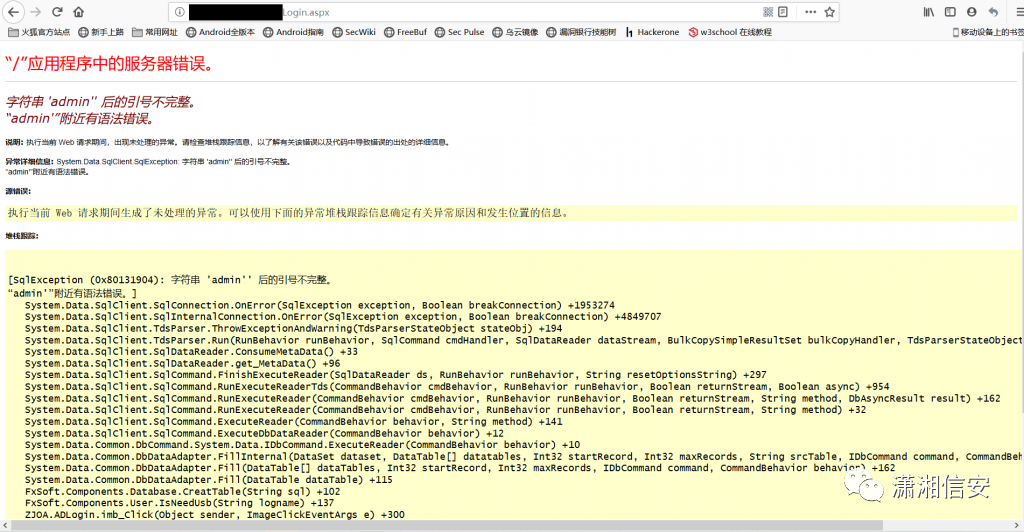Click scroll-left arrow of horizontal scrollbar
Image resolution: width=1024 pixels, height=532 pixels.
[5, 525]
